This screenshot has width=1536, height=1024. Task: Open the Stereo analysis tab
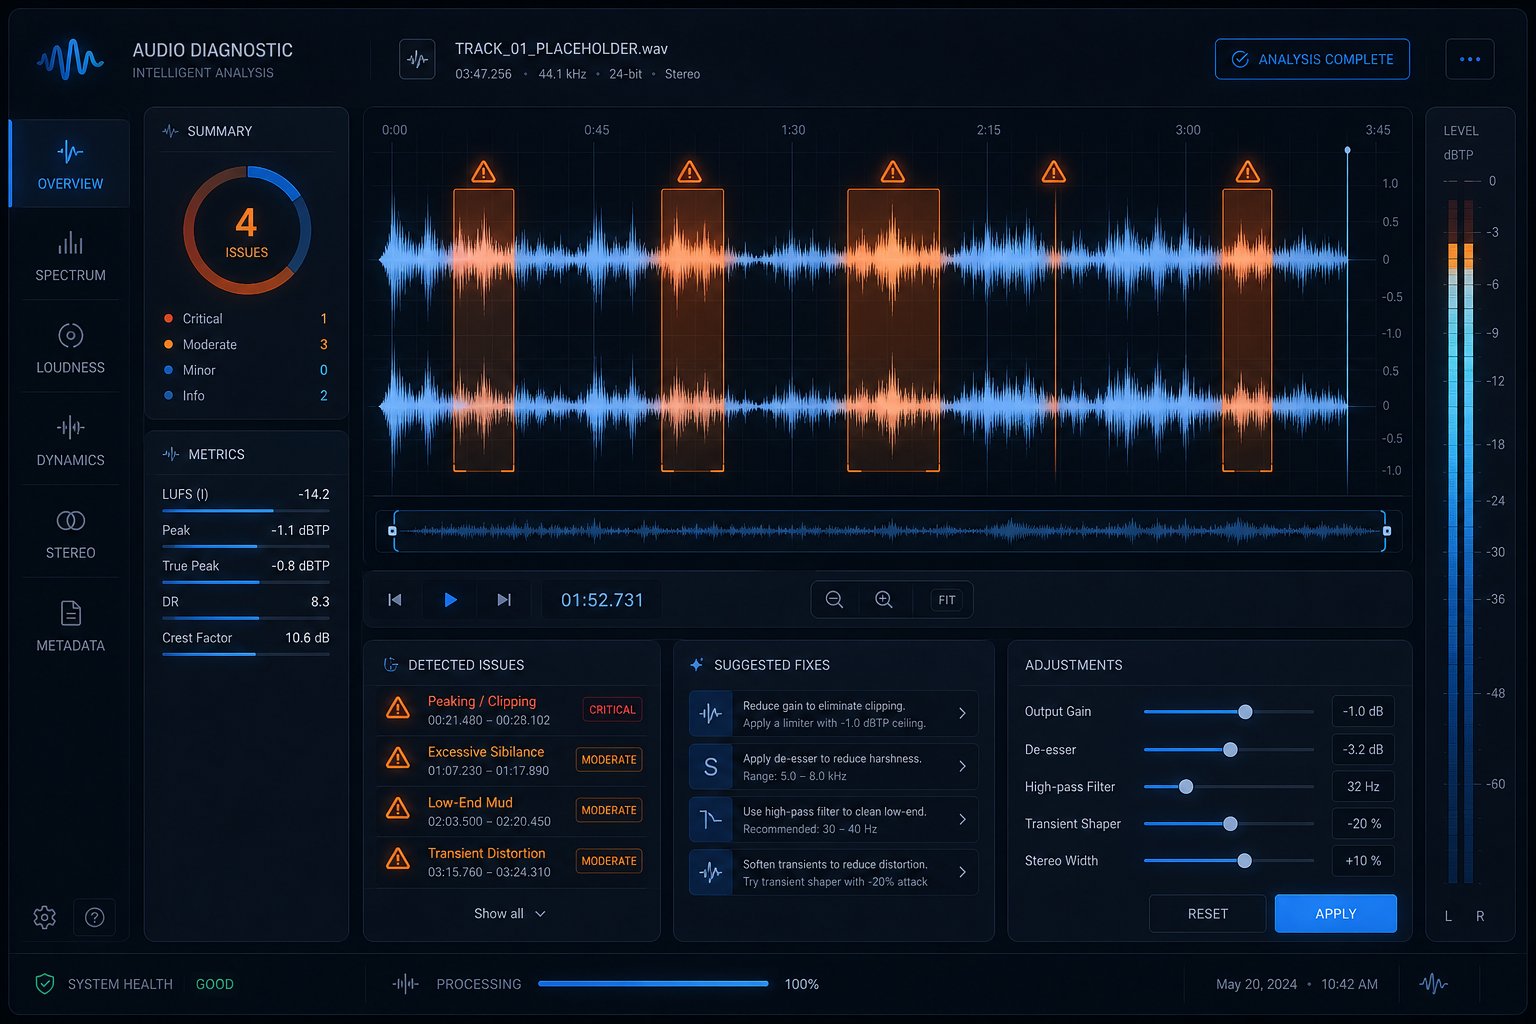pos(70,533)
